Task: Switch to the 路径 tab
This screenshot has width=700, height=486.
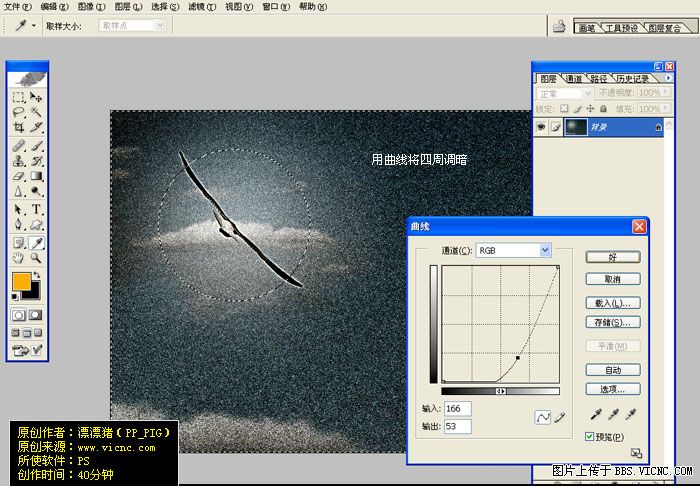Action: click(x=599, y=79)
